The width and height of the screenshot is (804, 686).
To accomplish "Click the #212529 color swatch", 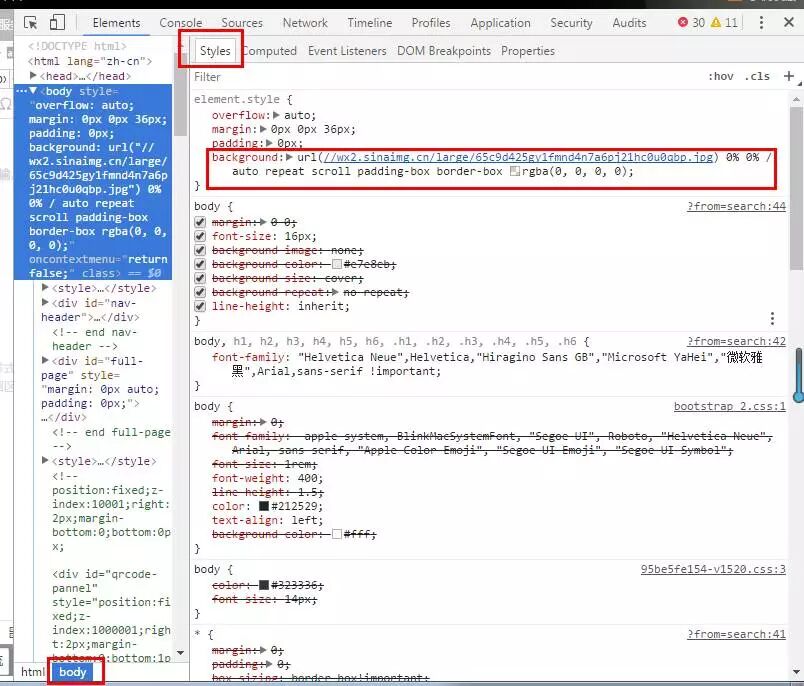I will 264,506.
